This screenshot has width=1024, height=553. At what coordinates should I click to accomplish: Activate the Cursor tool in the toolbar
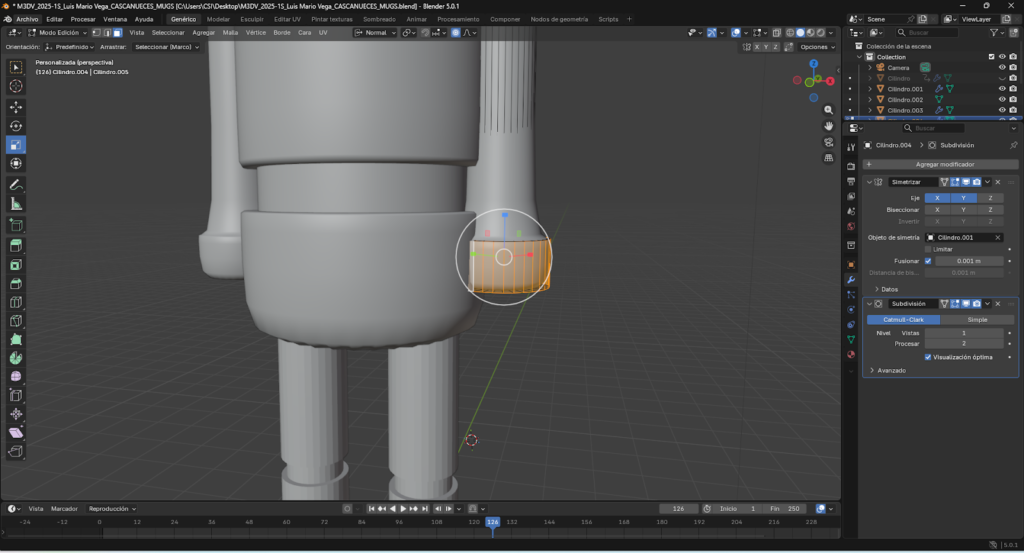pyautogui.click(x=16, y=86)
